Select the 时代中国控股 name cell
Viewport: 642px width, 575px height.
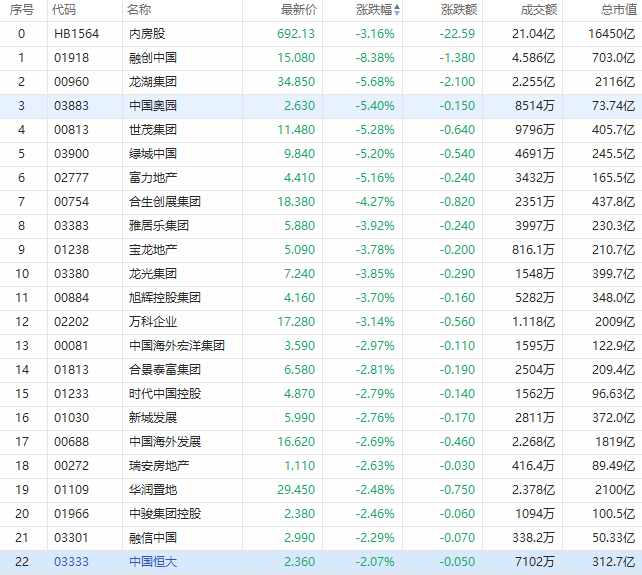165,394
